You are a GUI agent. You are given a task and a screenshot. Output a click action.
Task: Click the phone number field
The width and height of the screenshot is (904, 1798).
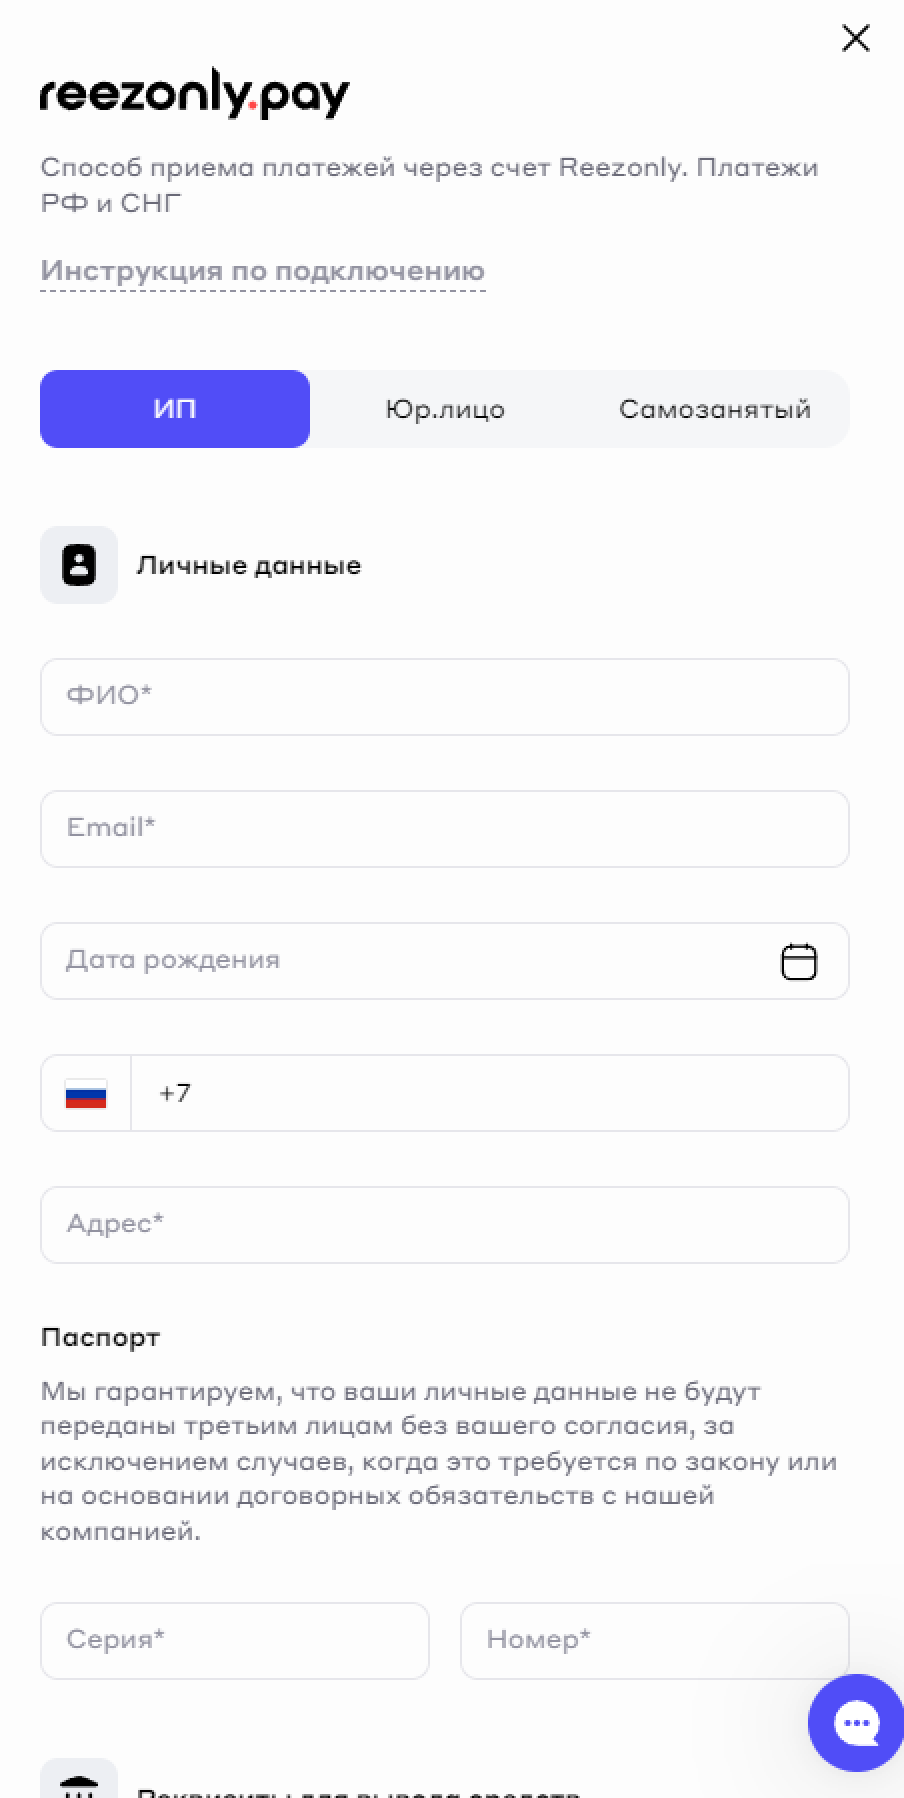click(x=490, y=1093)
